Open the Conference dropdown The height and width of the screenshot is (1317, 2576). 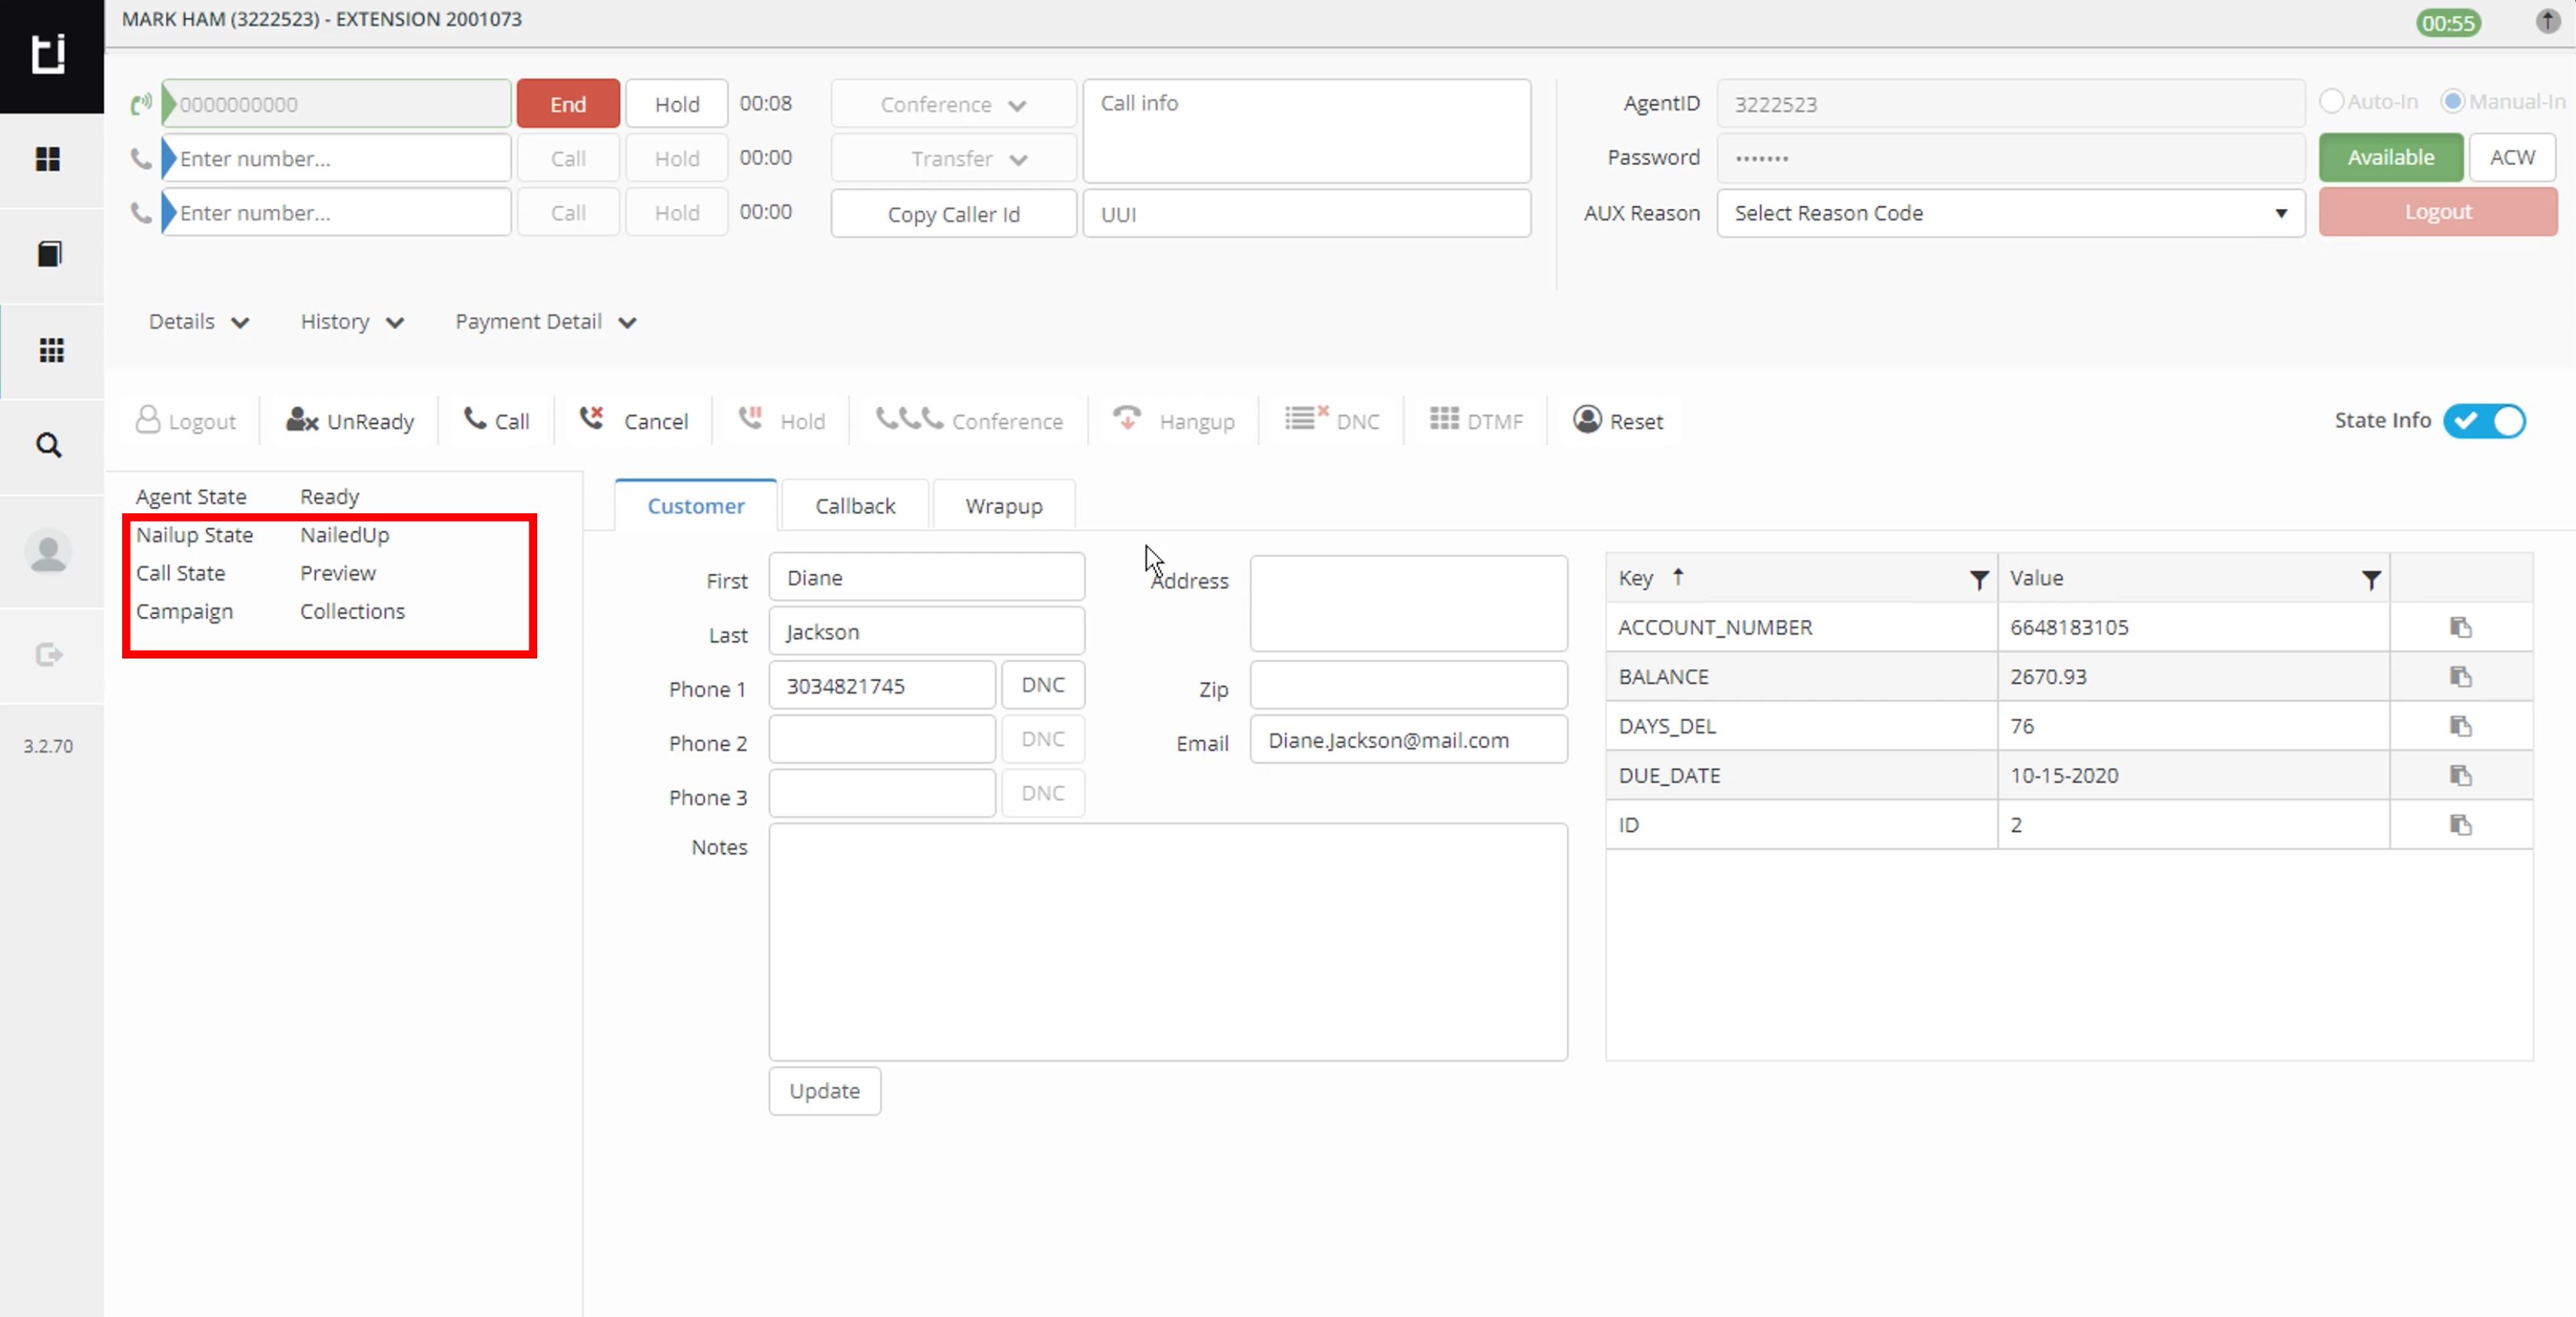pos(953,104)
